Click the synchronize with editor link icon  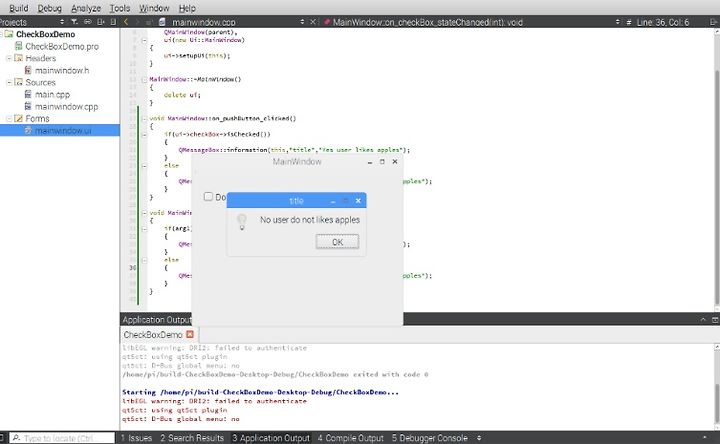[87, 22]
